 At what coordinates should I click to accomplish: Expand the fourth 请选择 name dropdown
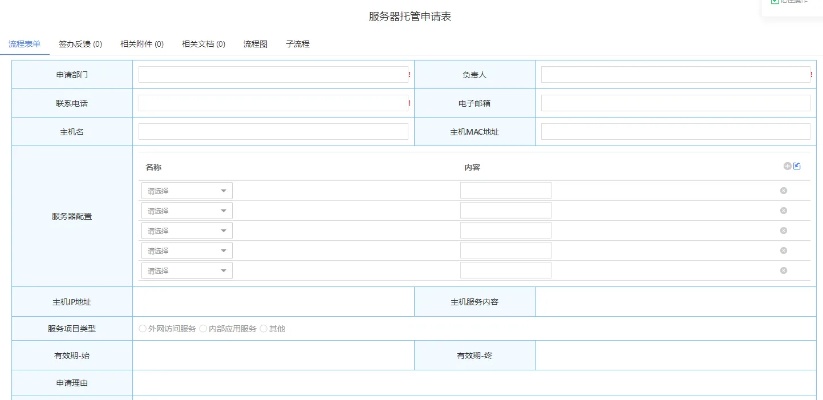point(187,250)
